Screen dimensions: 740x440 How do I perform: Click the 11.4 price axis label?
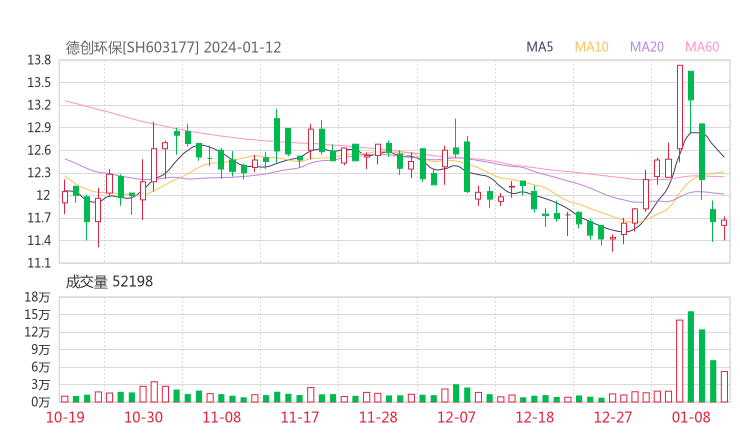[39, 240]
